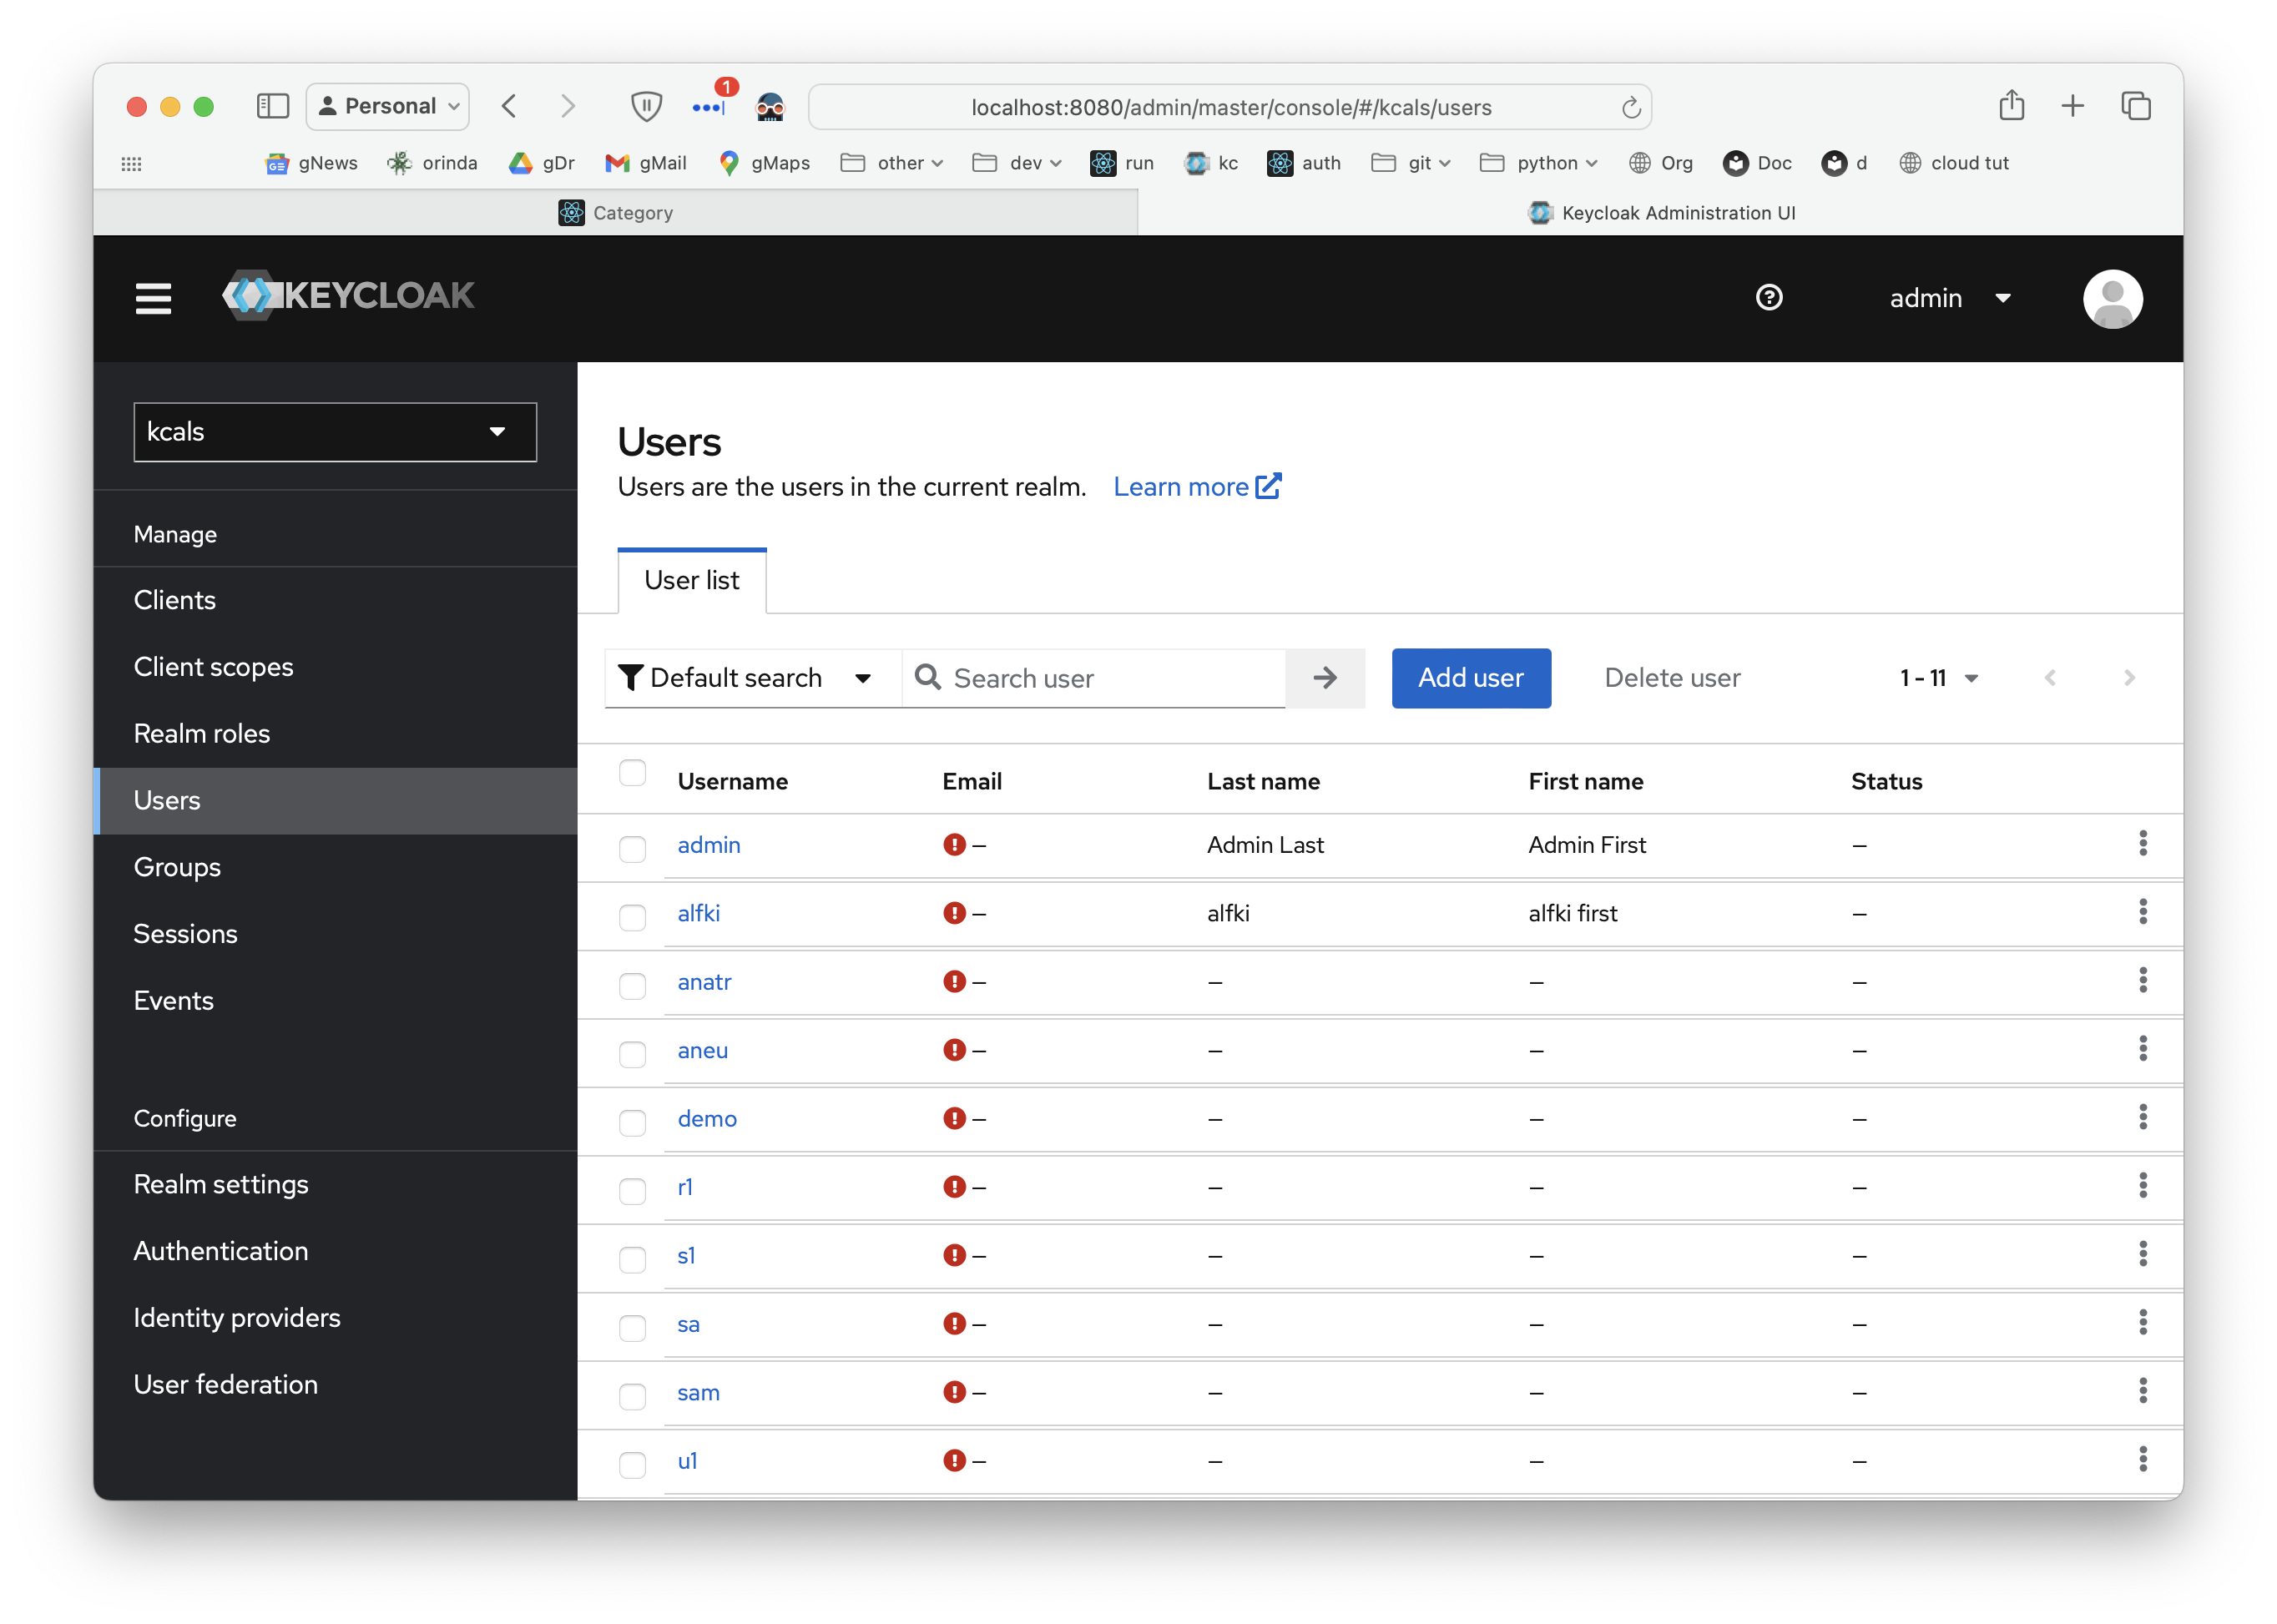Click the email warning icon for admin
The width and height of the screenshot is (2277, 1624).
(x=954, y=845)
